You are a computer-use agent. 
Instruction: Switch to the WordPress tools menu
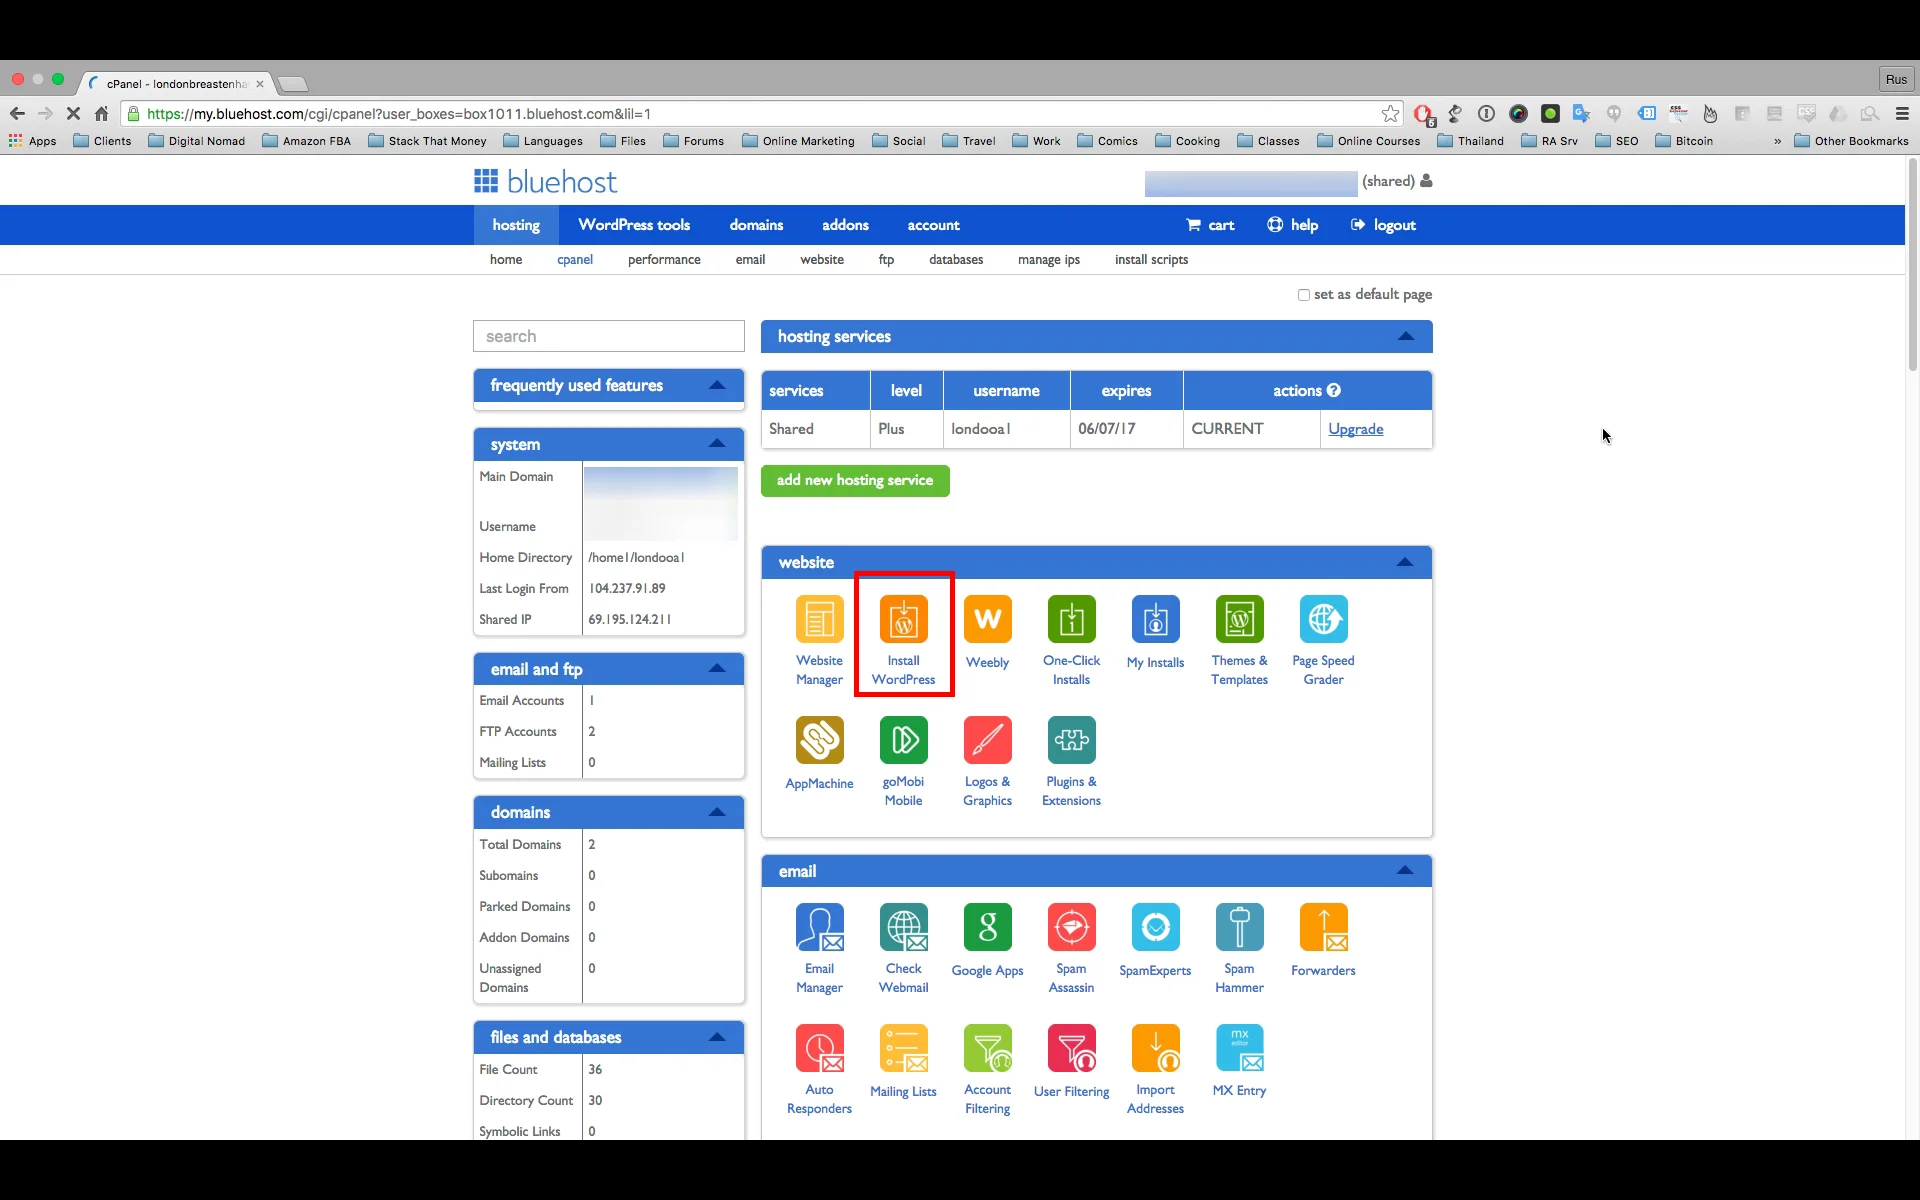(x=634, y=225)
